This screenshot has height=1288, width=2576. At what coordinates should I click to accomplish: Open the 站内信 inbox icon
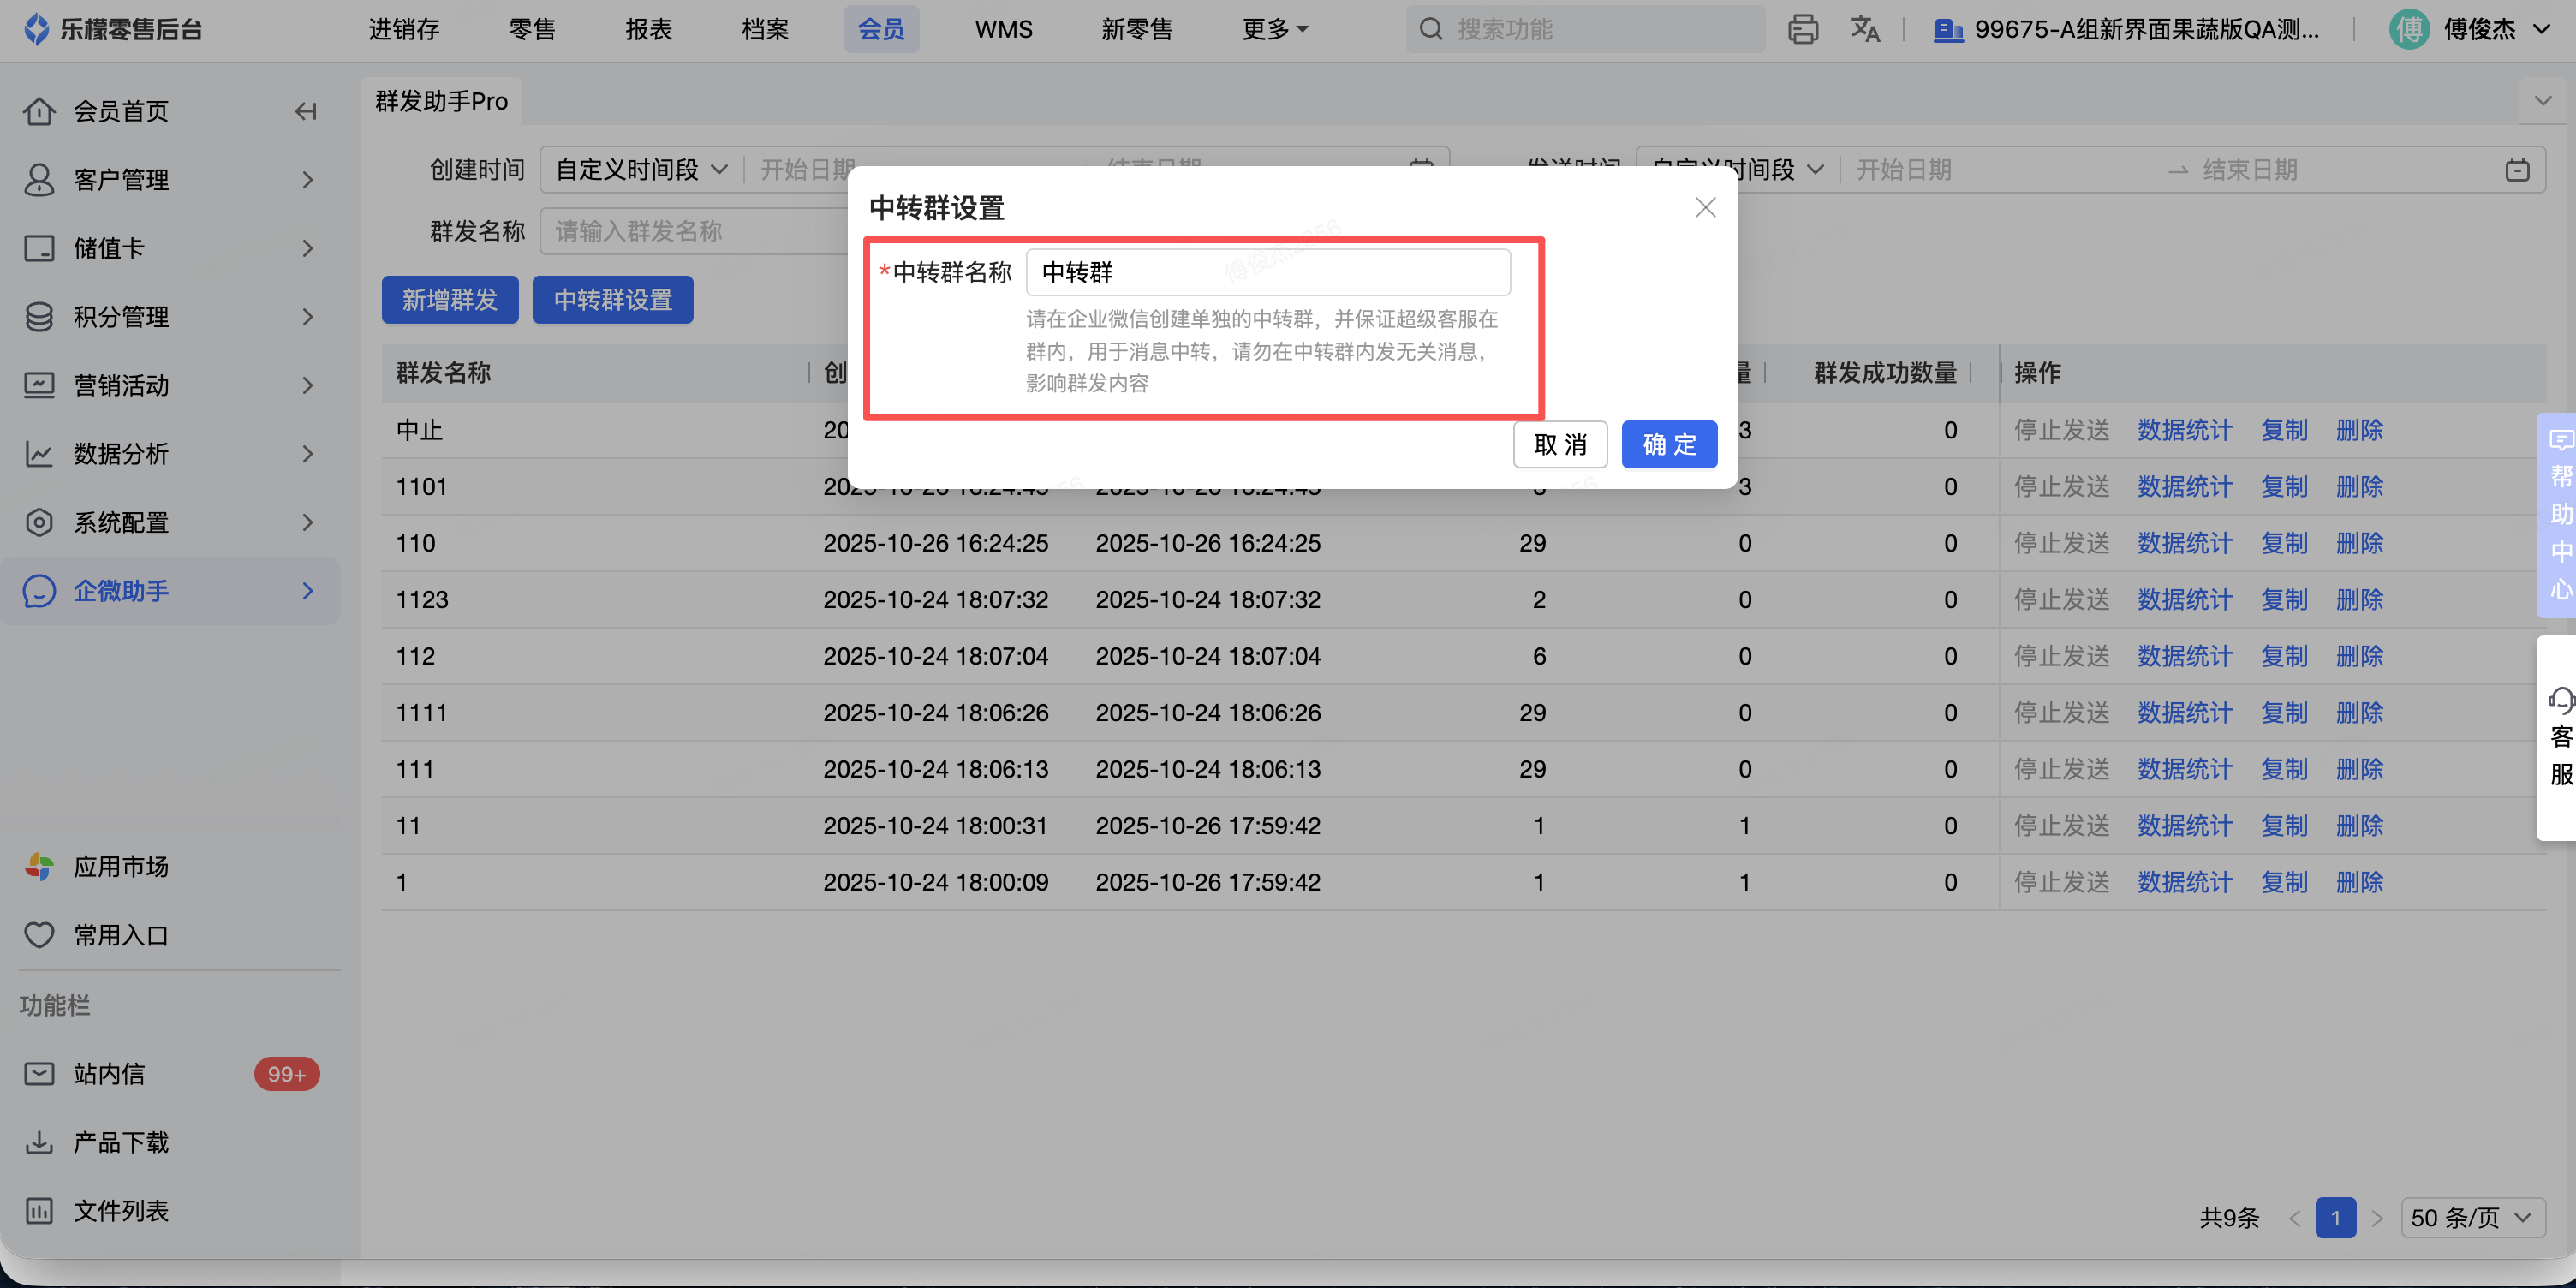pos(39,1074)
